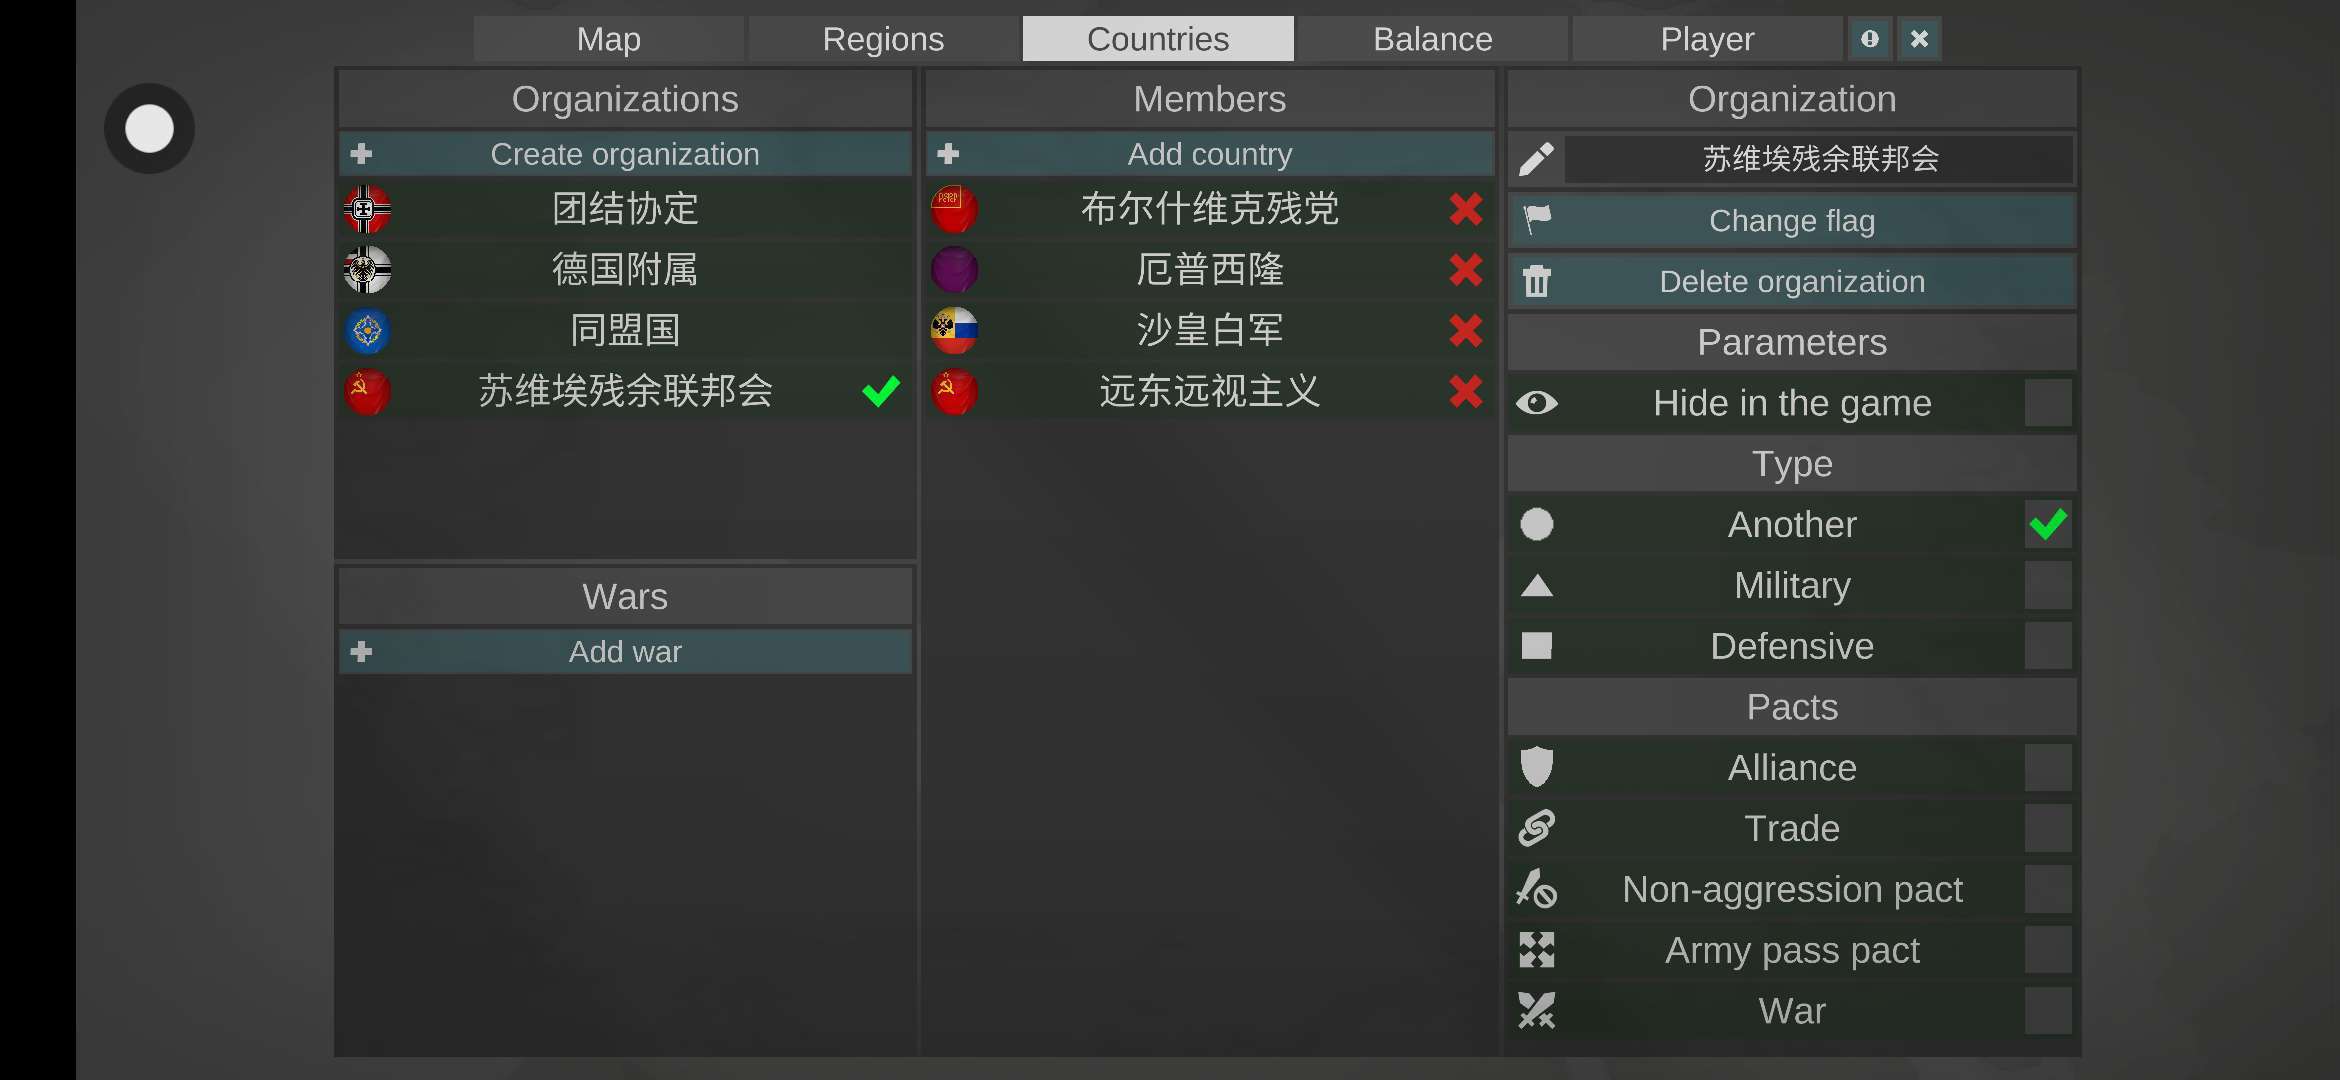Remove 布尔什维克残党 with its red X
This screenshot has width=2340, height=1080.
click(x=1465, y=209)
